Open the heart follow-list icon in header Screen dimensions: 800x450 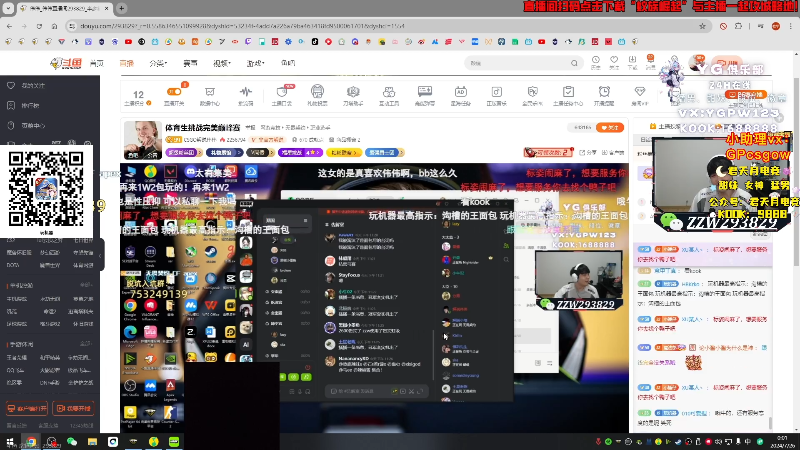coord(614,62)
